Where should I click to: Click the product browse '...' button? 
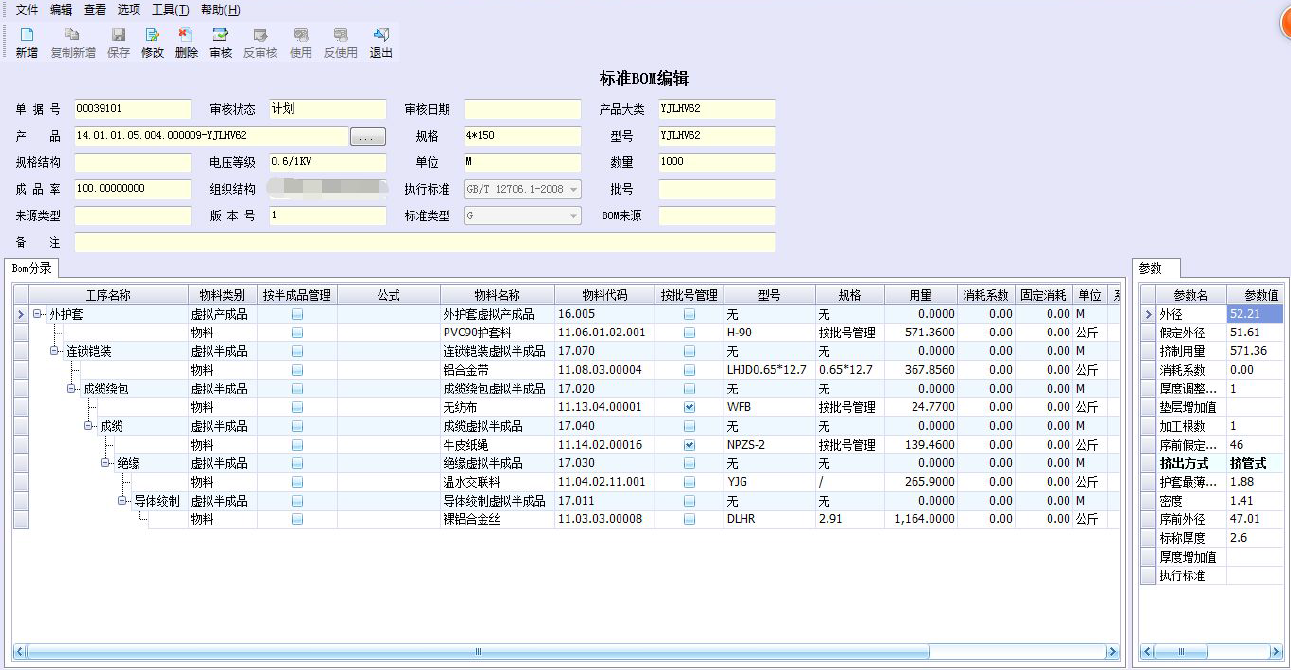tap(367, 137)
